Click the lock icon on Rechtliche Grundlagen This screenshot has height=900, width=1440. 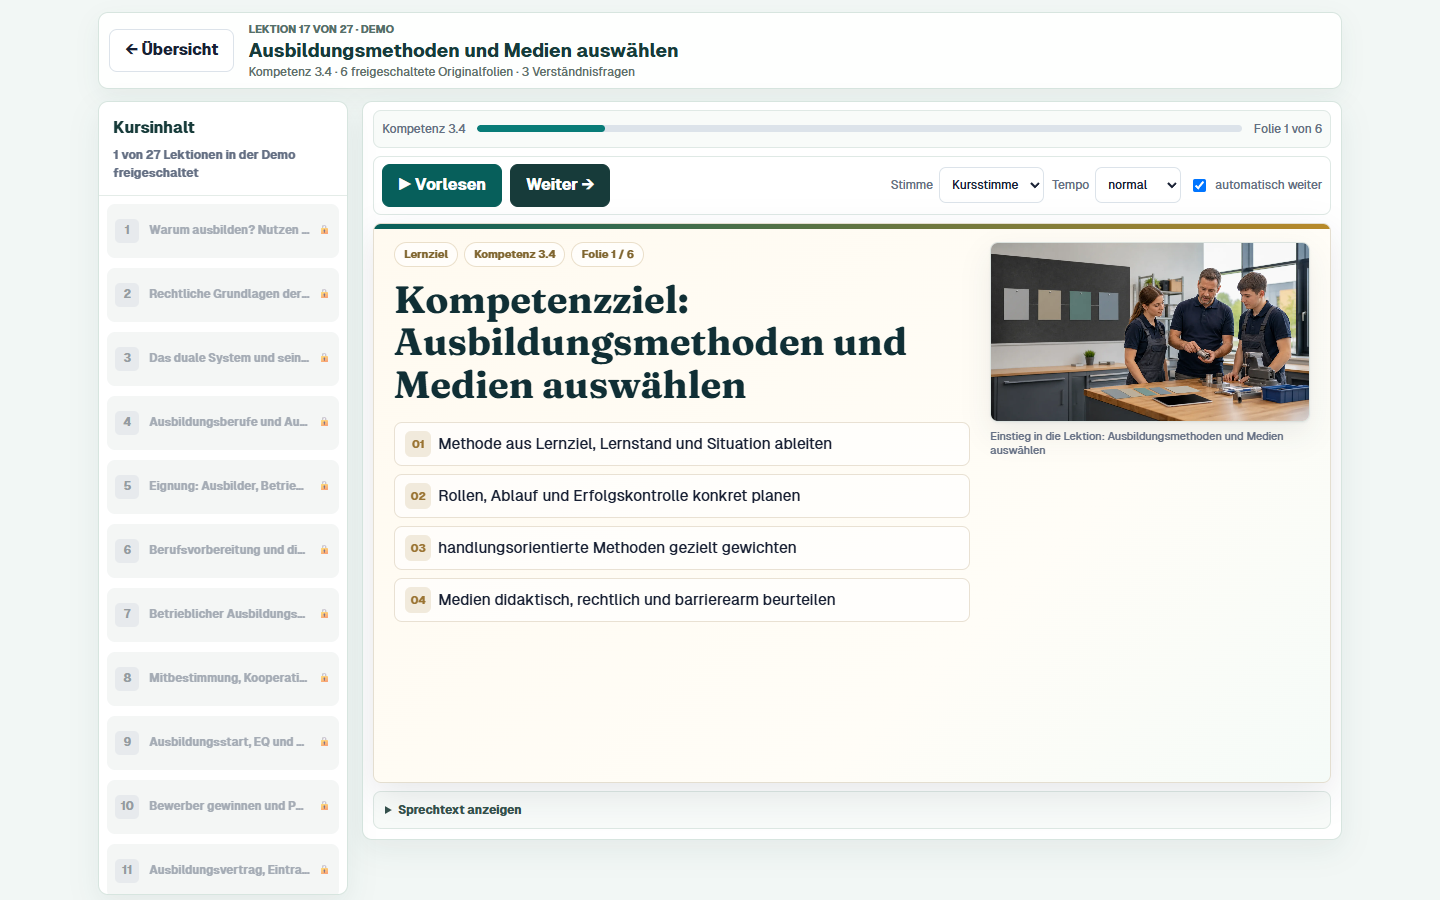point(324,294)
